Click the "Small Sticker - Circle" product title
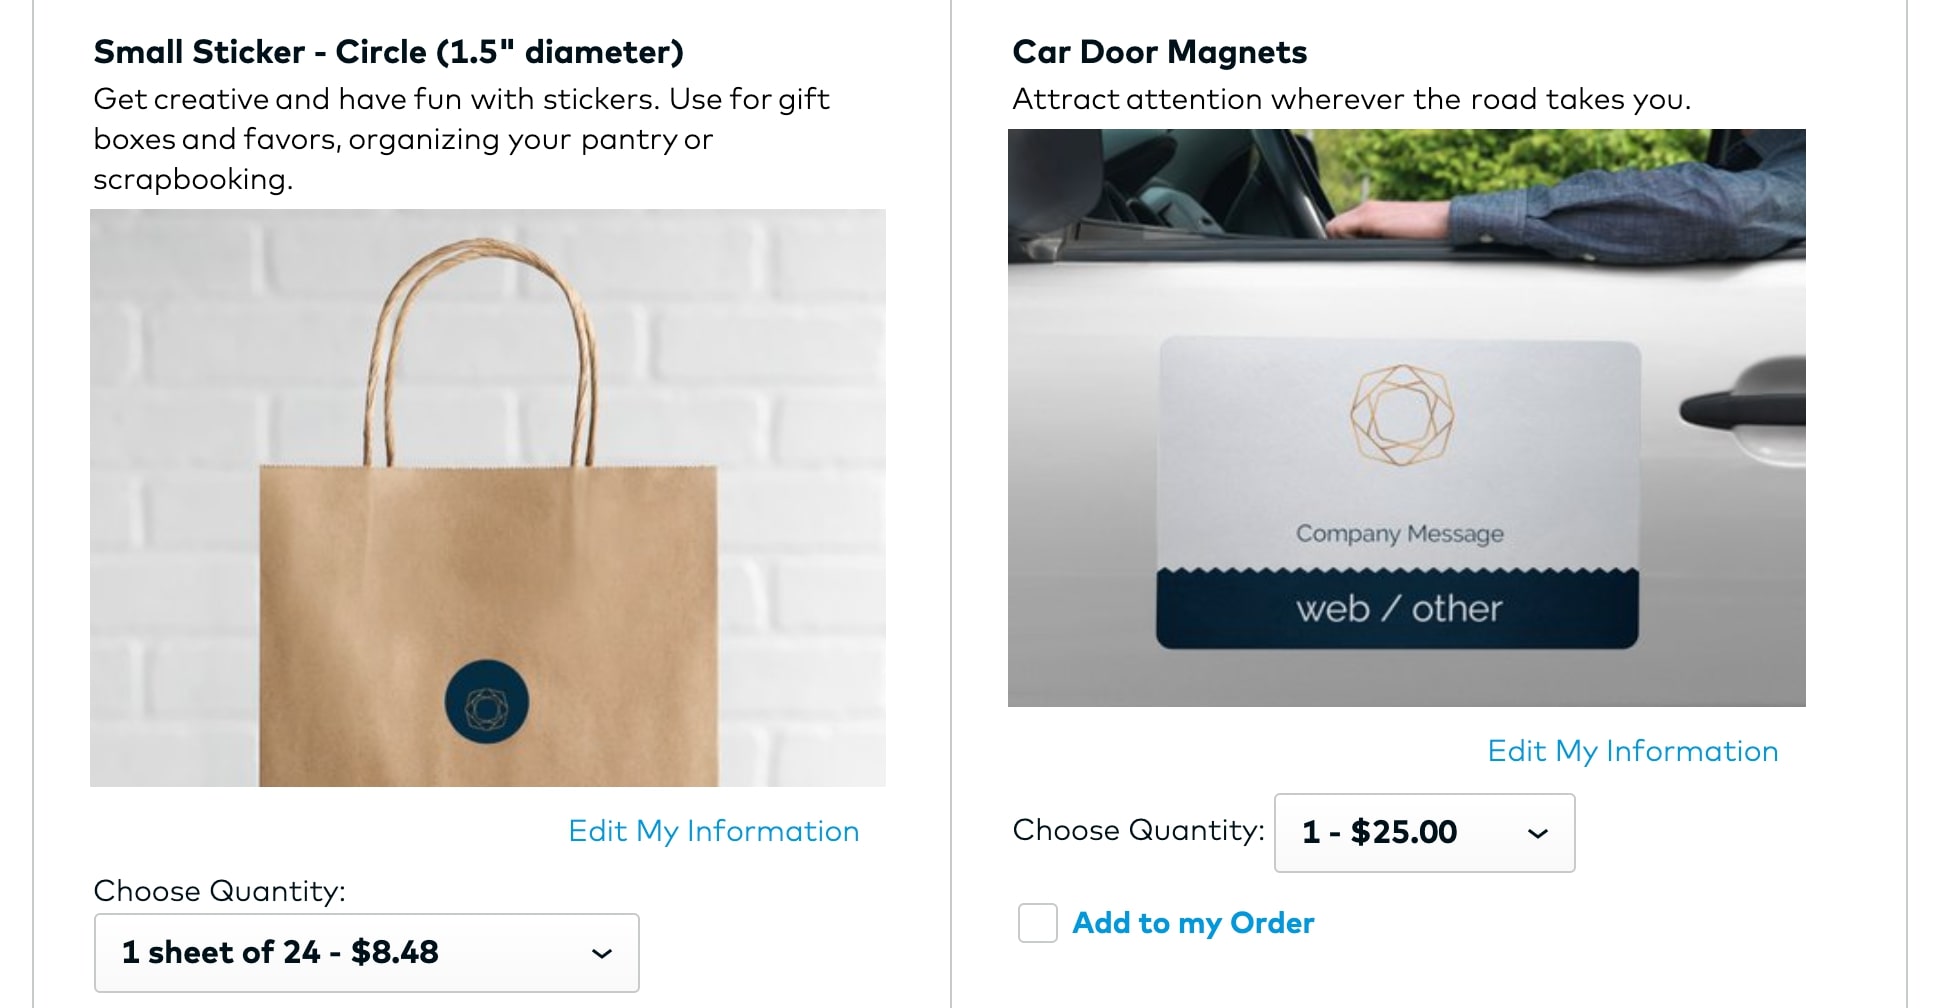1934x1008 pixels. [388, 52]
